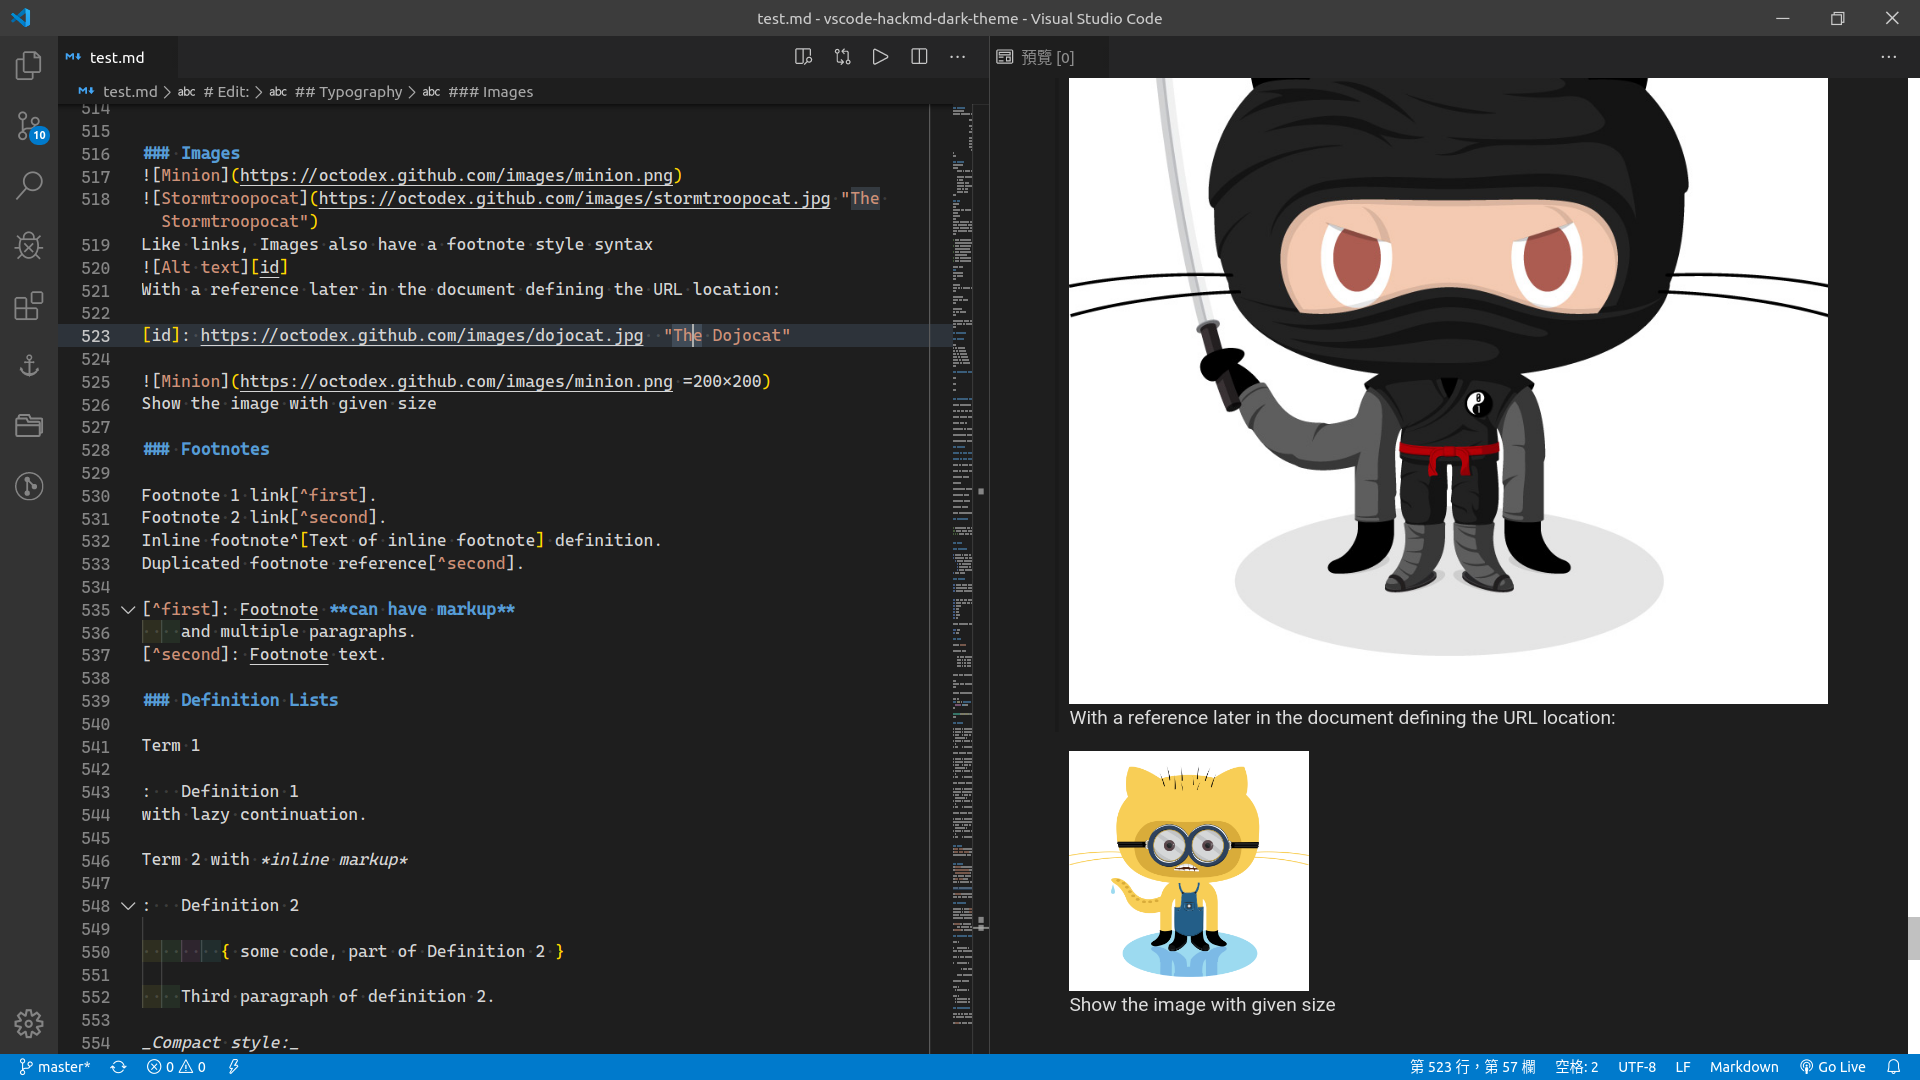Collapse the fold at line 535
1920x1080 pixels.
128,609
